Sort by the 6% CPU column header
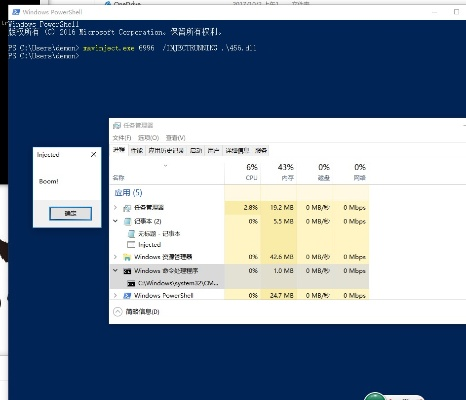Image resolution: width=466 pixels, height=400 pixels. (243, 172)
